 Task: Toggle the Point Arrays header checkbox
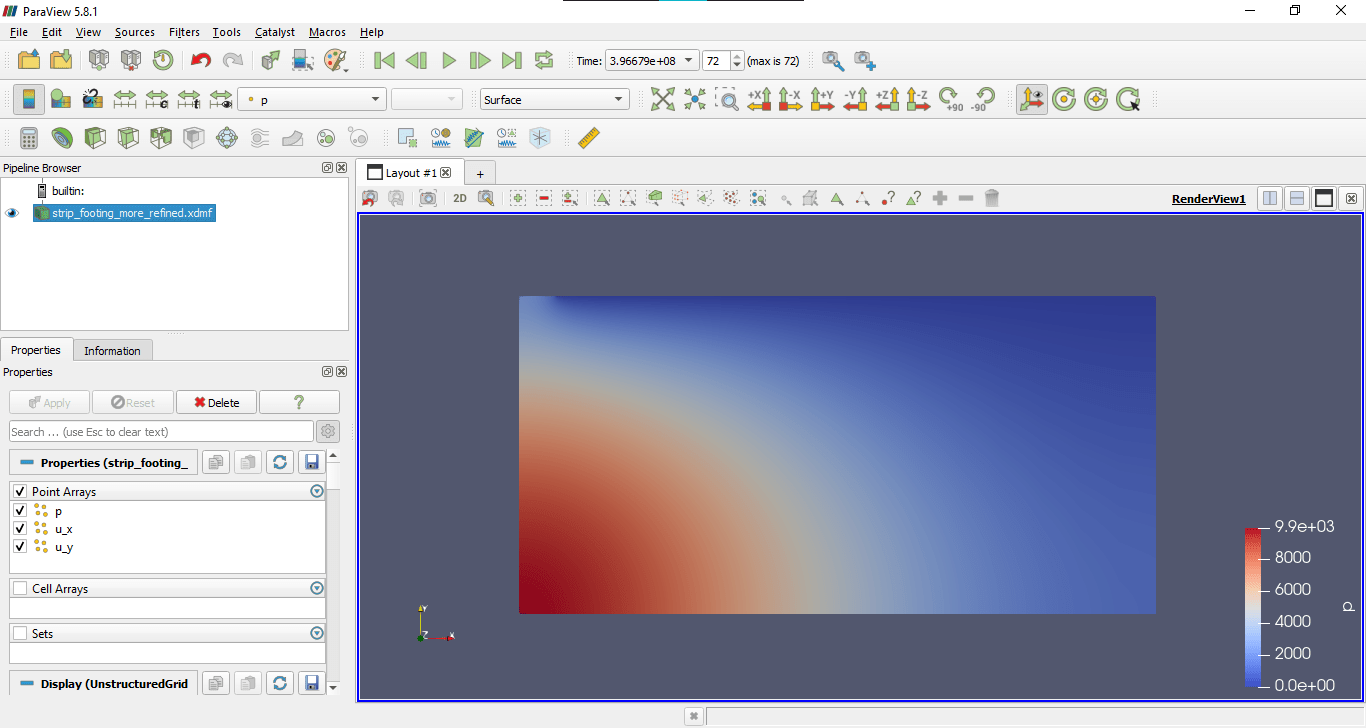coord(19,492)
